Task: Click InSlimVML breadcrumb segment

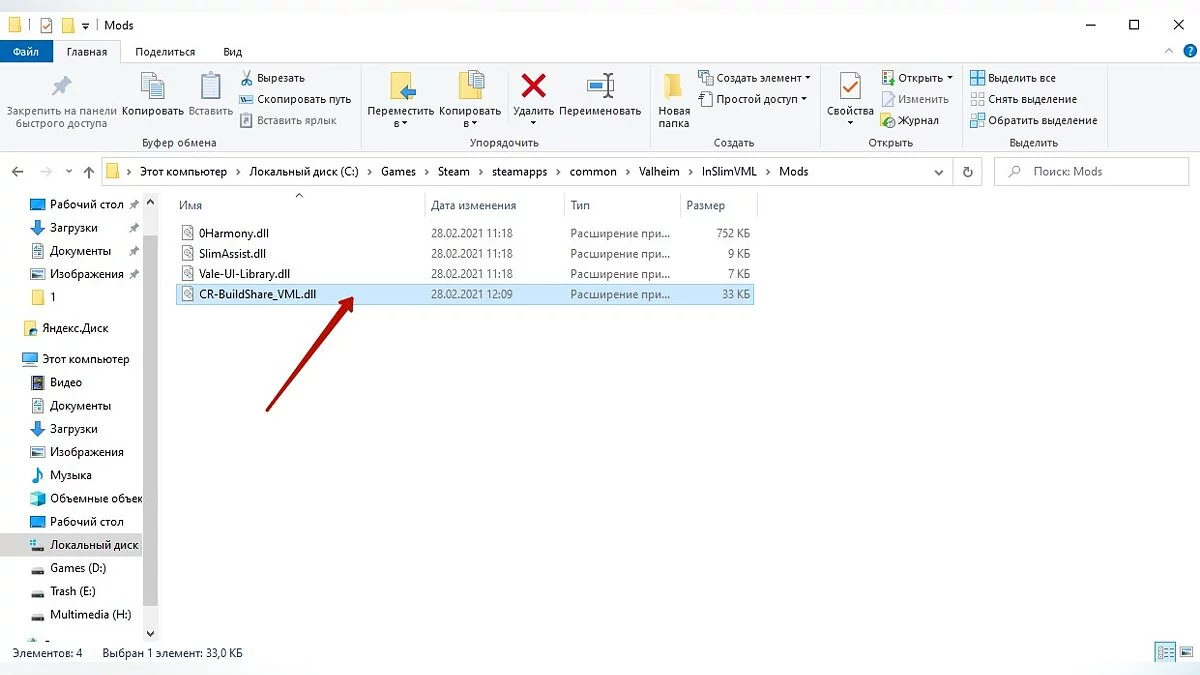Action: point(730,172)
